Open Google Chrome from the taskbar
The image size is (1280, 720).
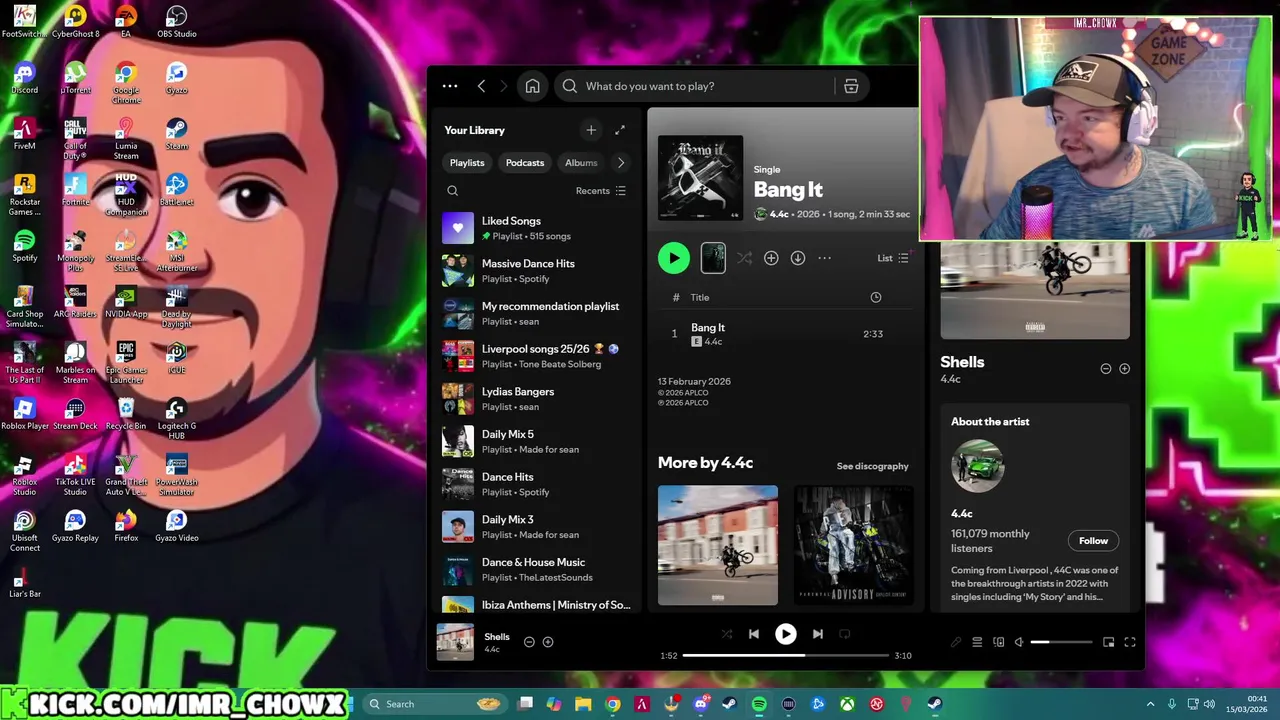click(613, 704)
